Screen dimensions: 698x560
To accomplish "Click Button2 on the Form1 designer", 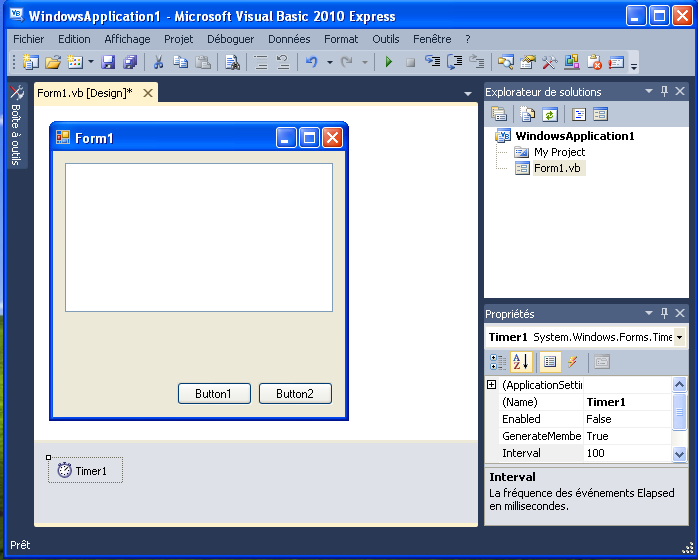I will tap(295, 394).
